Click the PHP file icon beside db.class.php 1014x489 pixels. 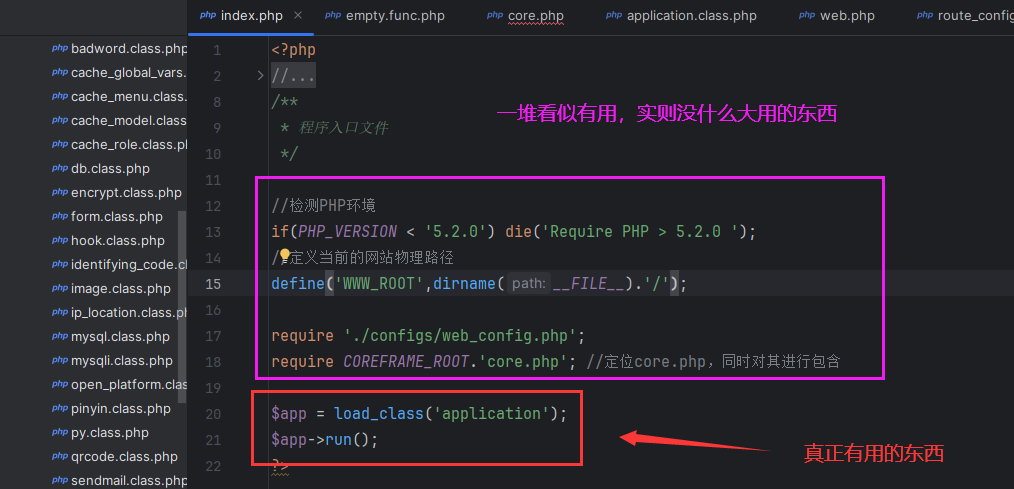(60, 169)
